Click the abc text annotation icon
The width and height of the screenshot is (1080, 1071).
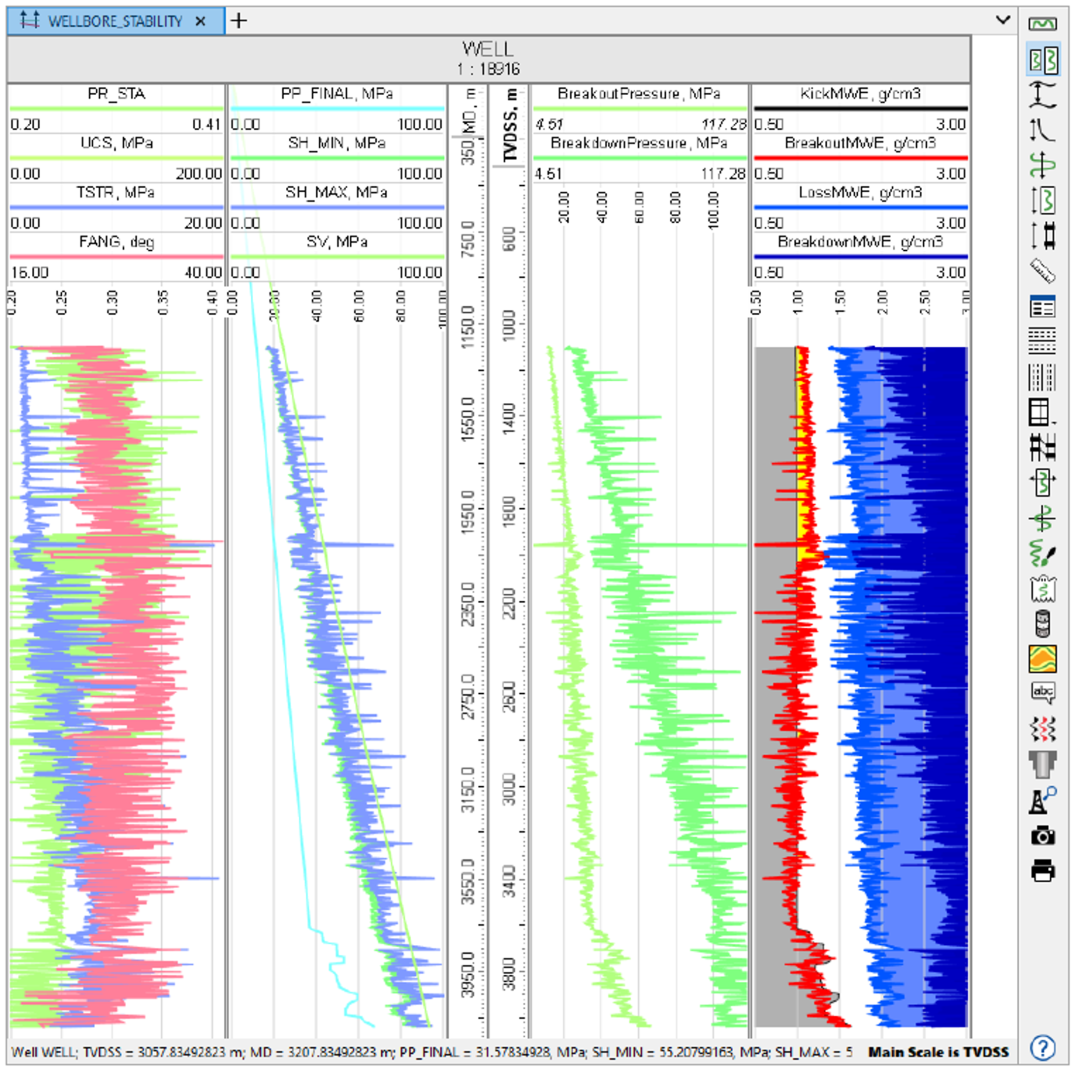point(1042,694)
